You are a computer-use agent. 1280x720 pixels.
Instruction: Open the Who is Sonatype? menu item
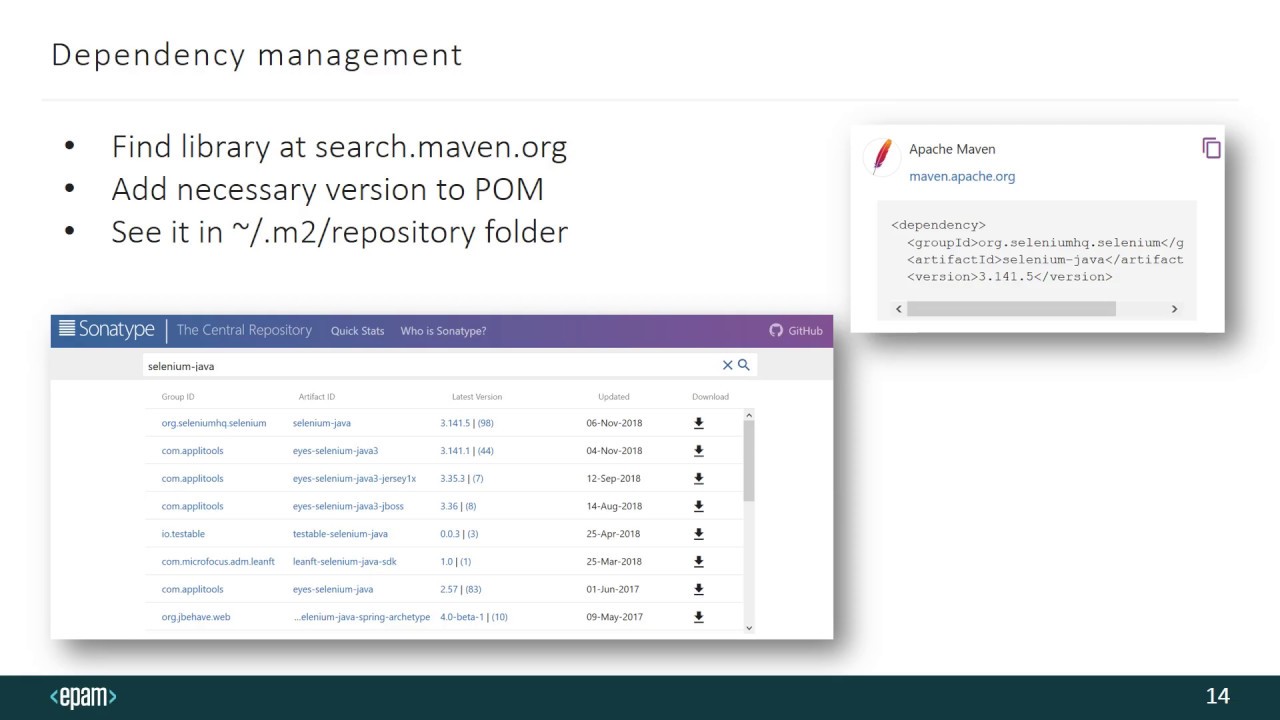tap(443, 331)
